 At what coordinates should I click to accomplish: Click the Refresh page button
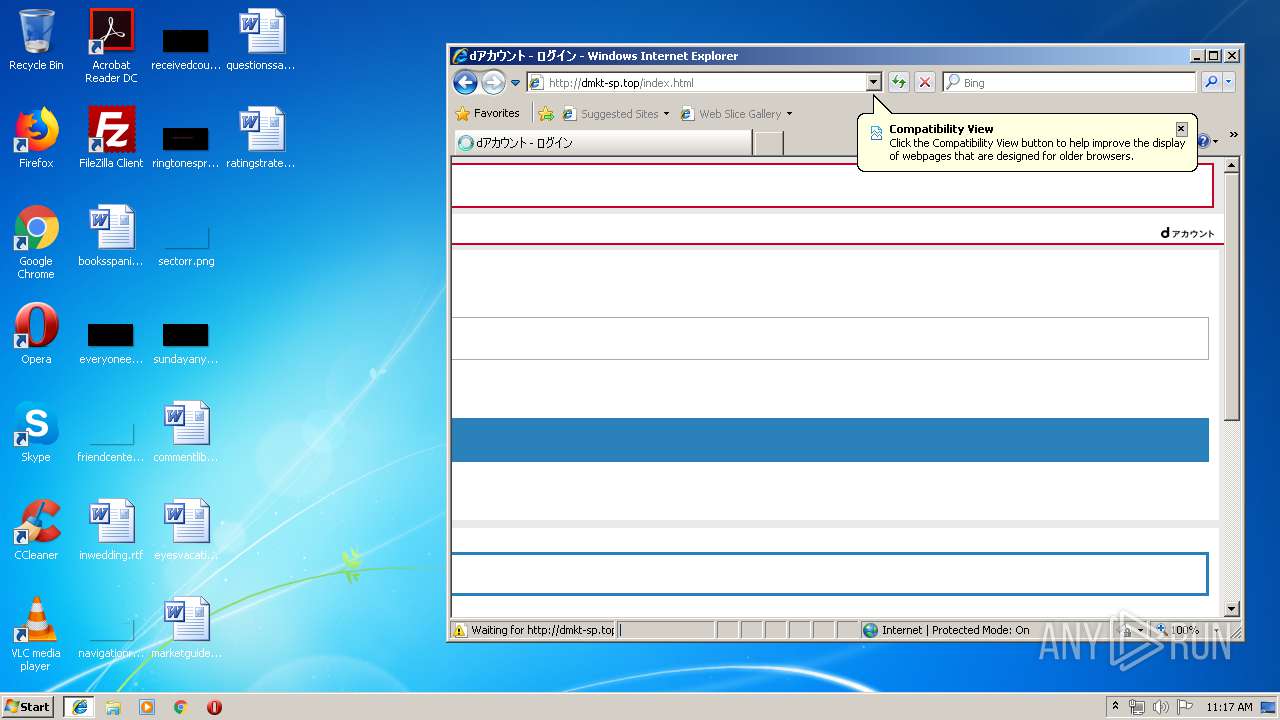point(899,82)
